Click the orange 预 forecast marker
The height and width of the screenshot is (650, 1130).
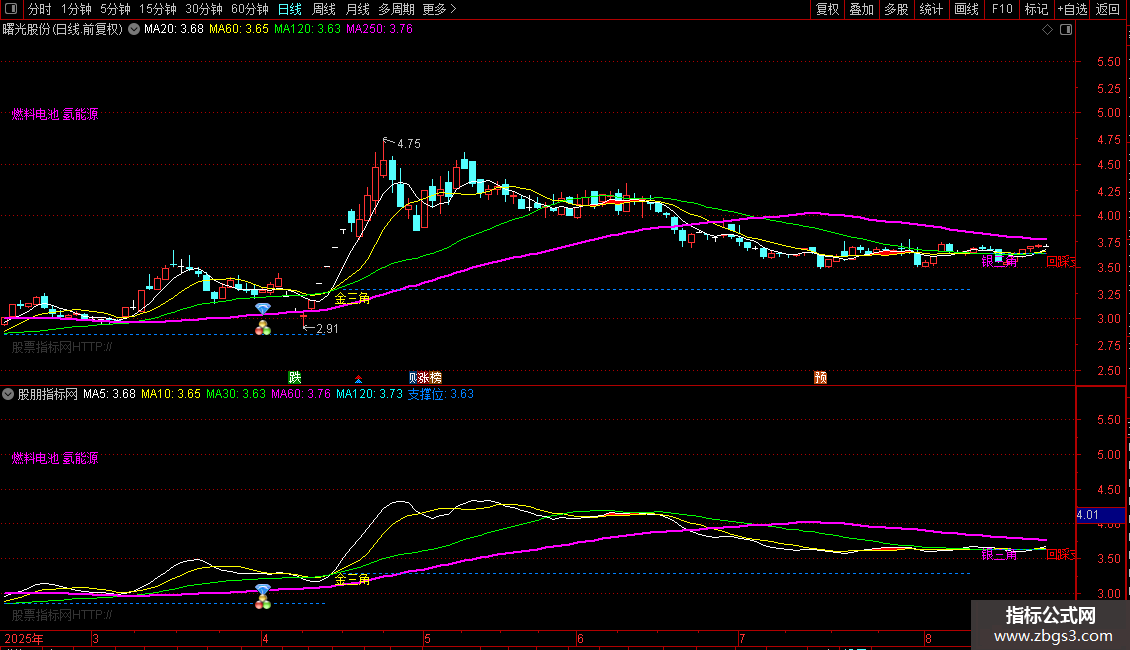click(820, 377)
